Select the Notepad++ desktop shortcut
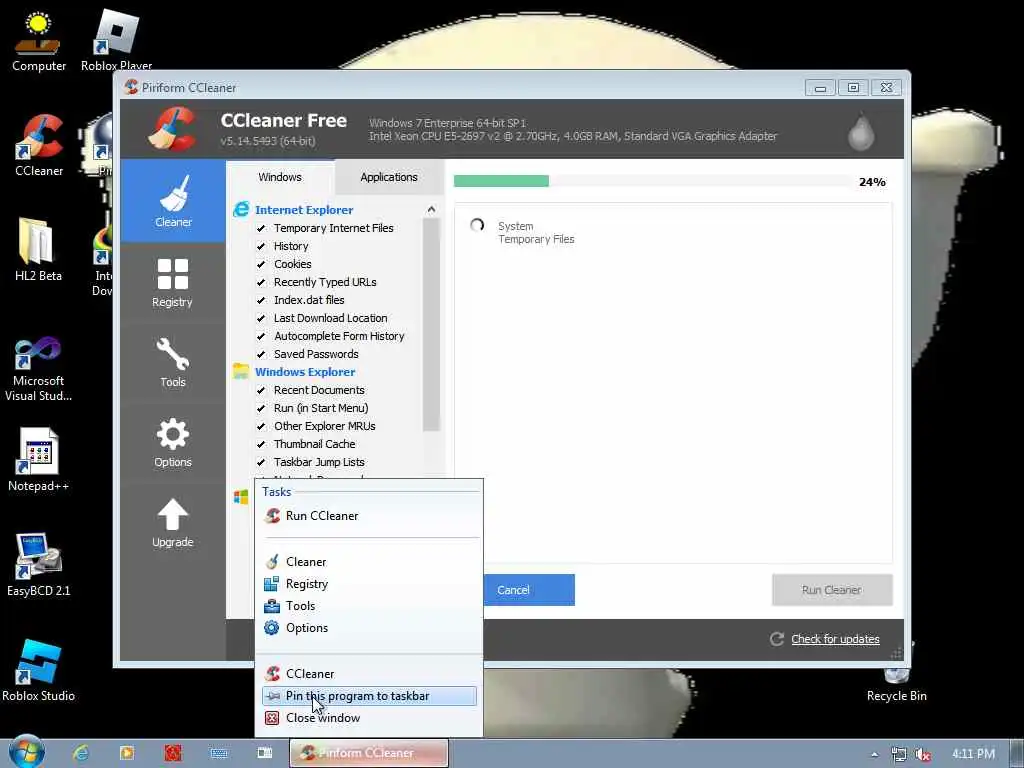Screen dimensions: 1024x768 (x=38, y=459)
